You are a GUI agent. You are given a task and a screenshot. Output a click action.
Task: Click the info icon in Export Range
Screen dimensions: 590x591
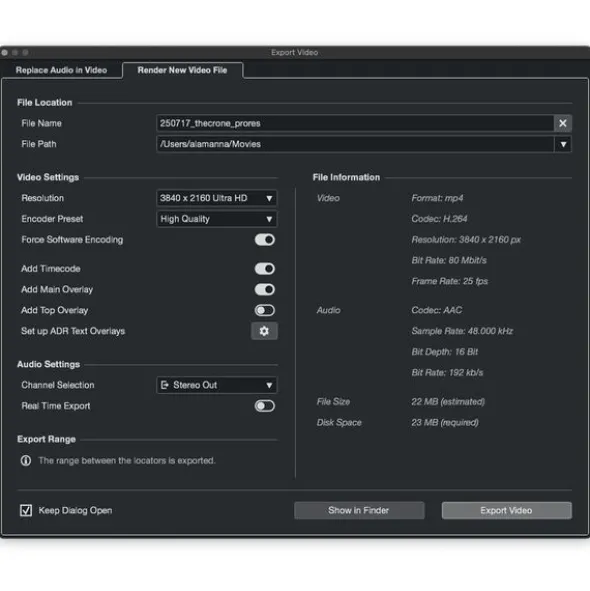click(26, 461)
